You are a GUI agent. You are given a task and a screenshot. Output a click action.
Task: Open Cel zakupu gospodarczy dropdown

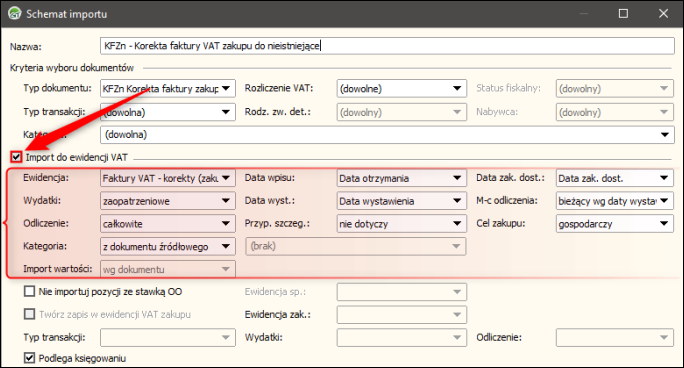coord(615,224)
